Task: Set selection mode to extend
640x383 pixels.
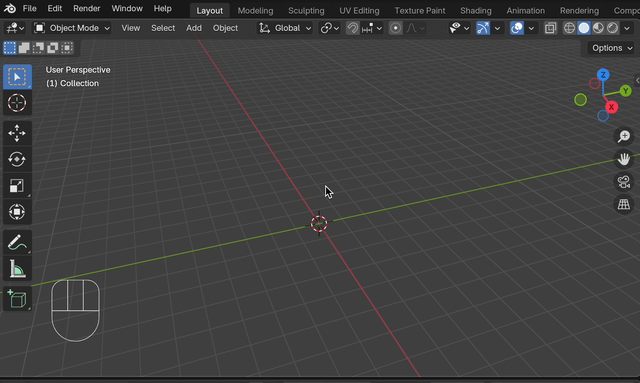Action: (x=24, y=48)
